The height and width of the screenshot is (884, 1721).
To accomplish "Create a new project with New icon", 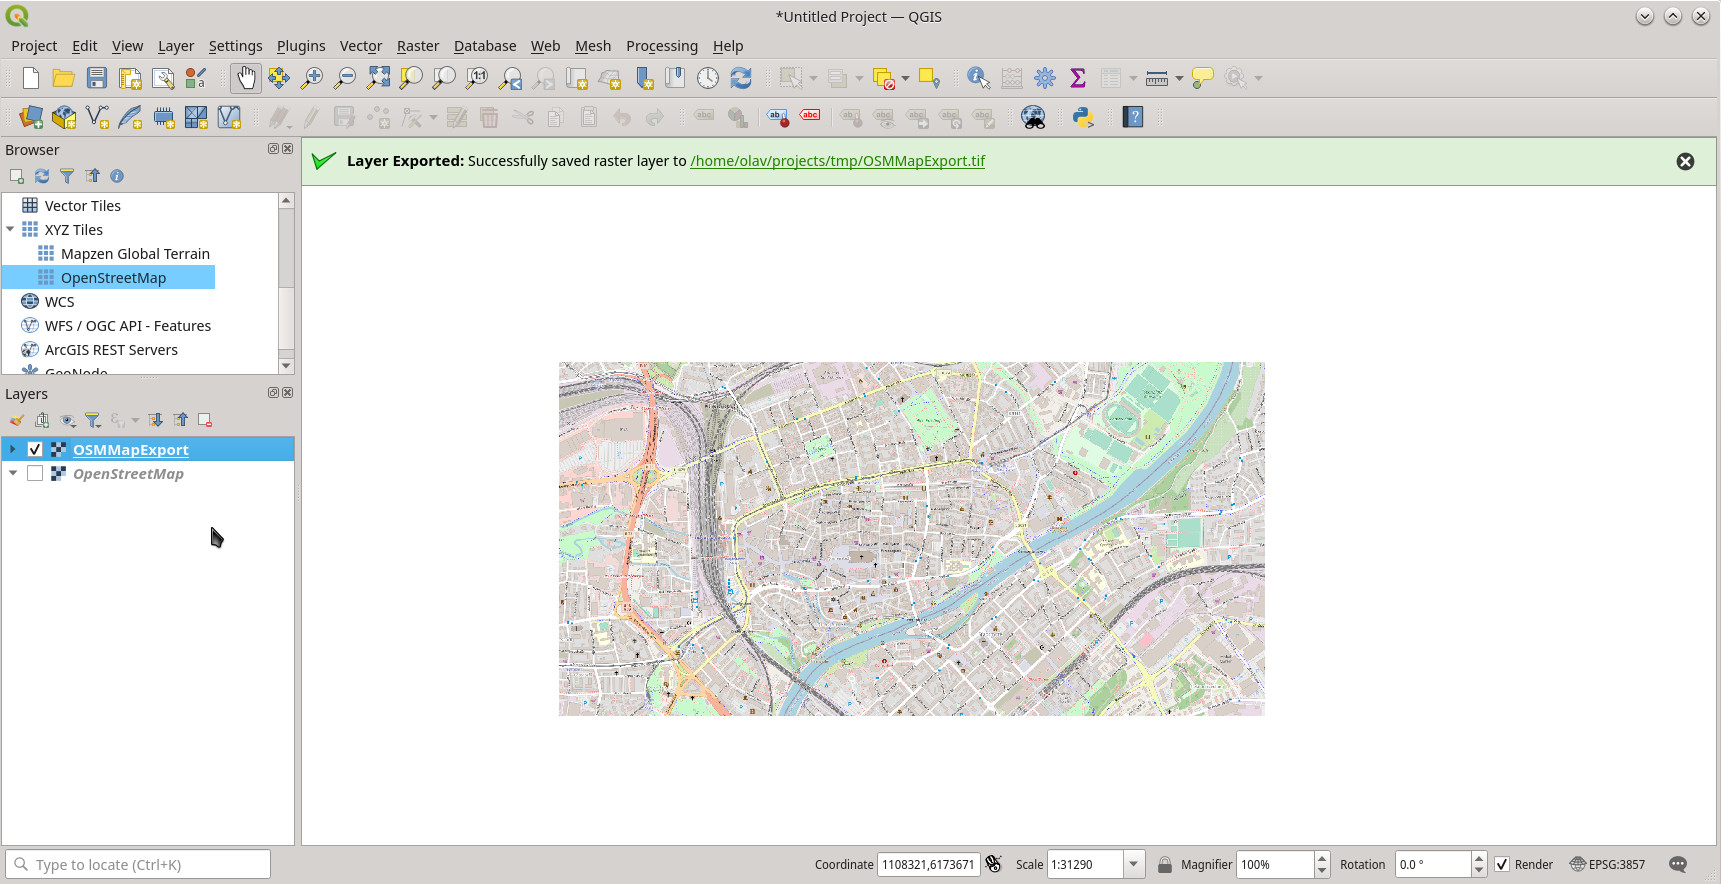I will (31, 78).
